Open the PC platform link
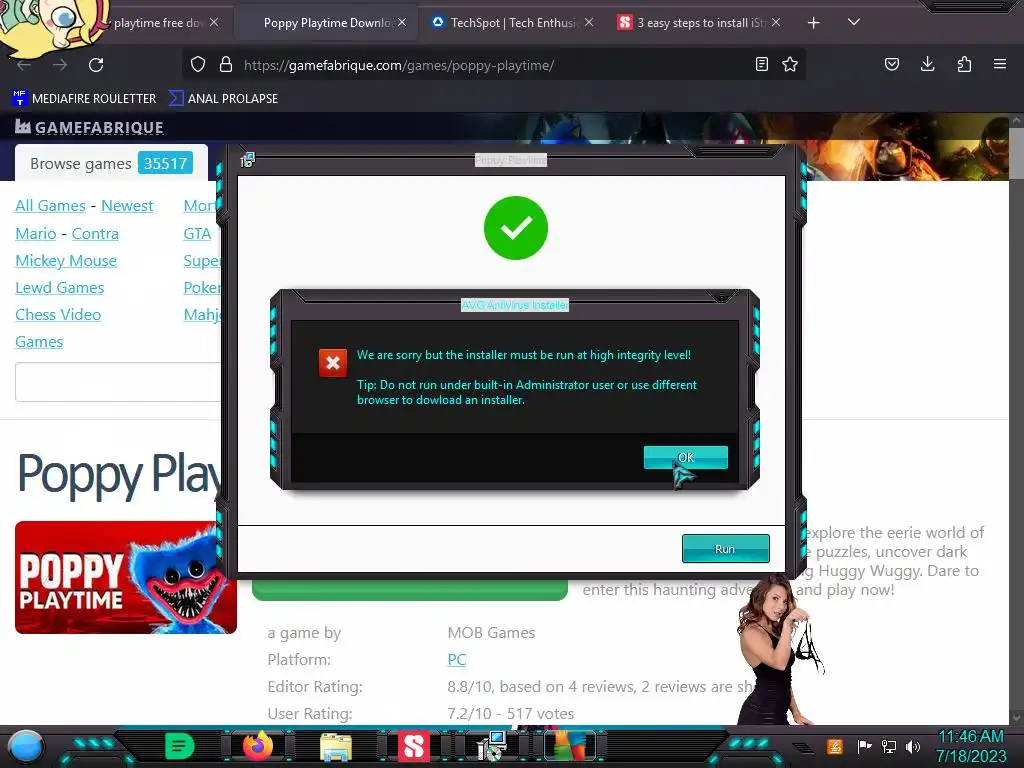 pos(456,660)
